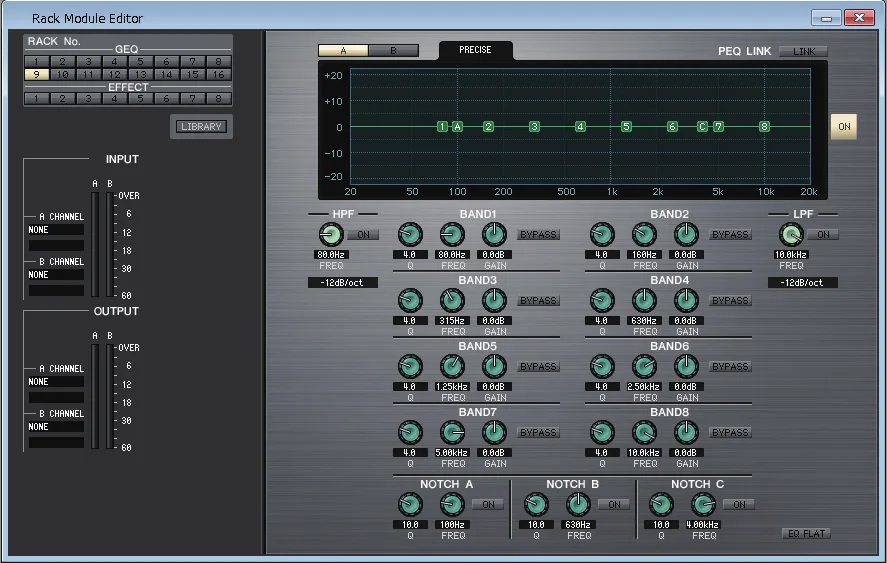Click BAND6 frequency value 2.50kHz
The width and height of the screenshot is (887, 563).
644,387
